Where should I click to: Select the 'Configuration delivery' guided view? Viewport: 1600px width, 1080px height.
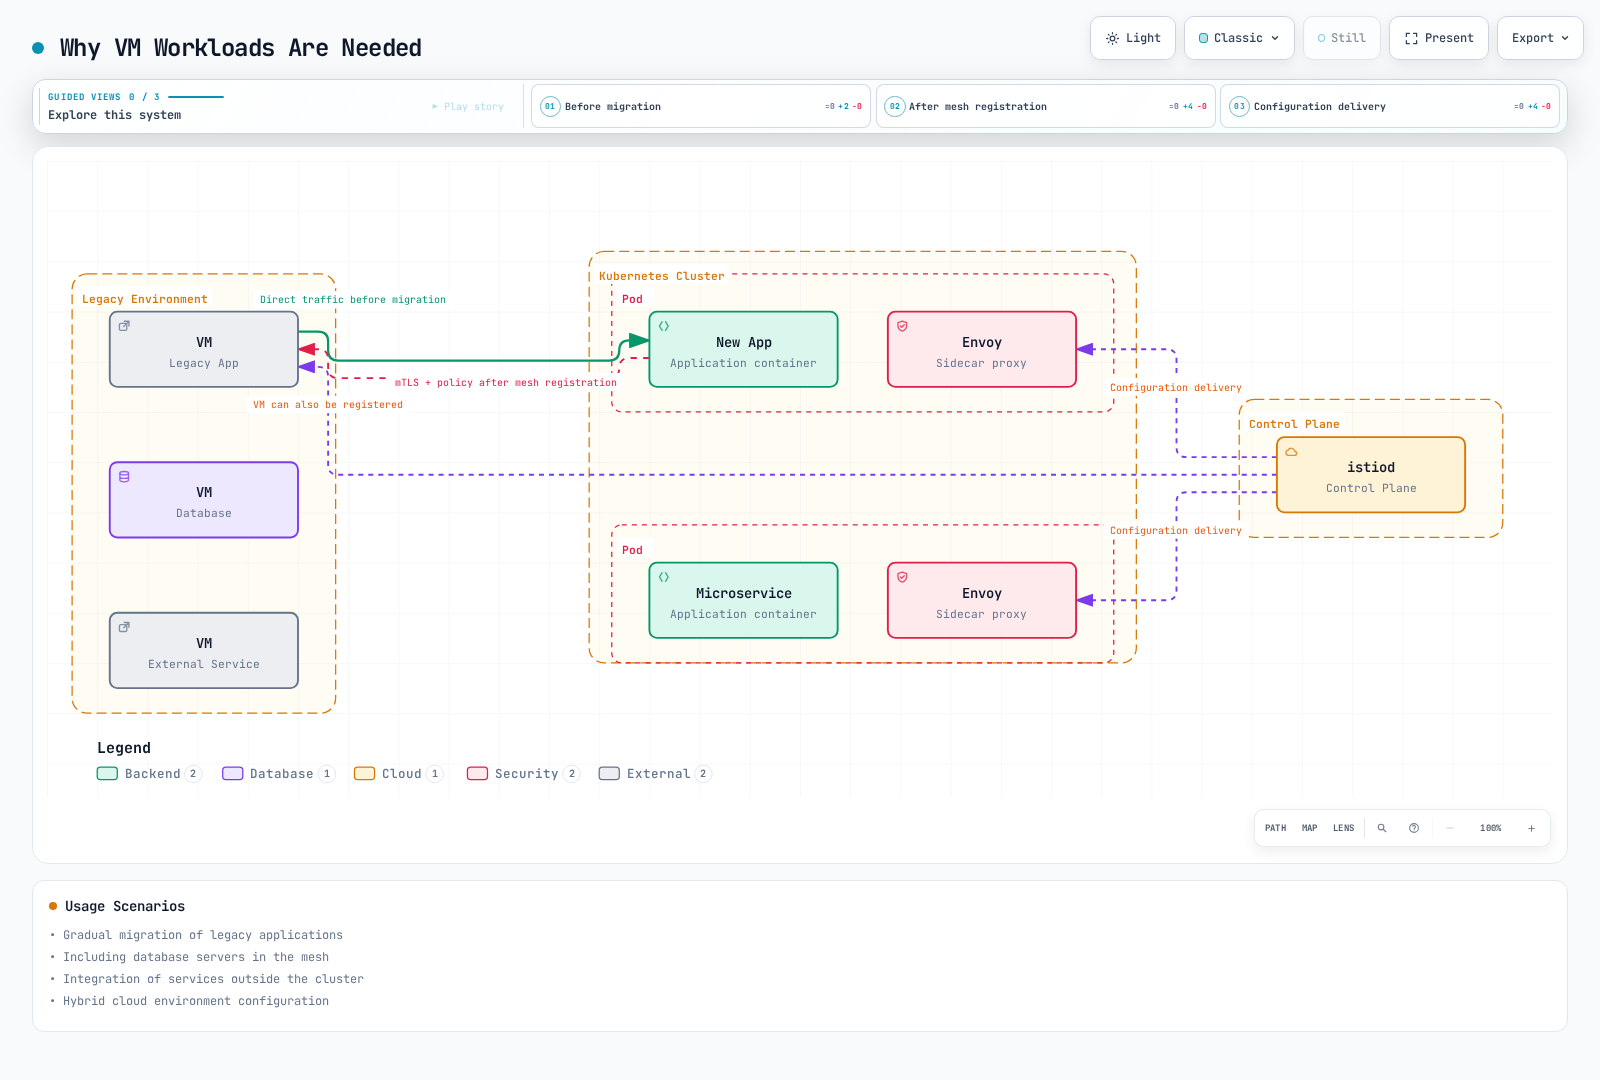click(x=1390, y=106)
